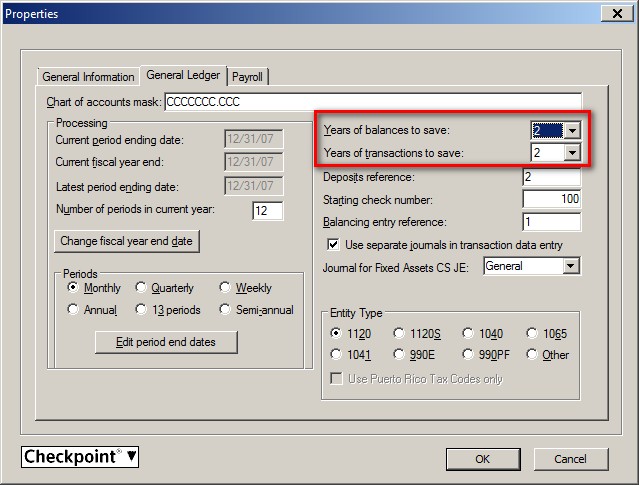This screenshot has width=639, height=485.
Task: Open the Checkpoint dropdown menu
Action: 80,458
